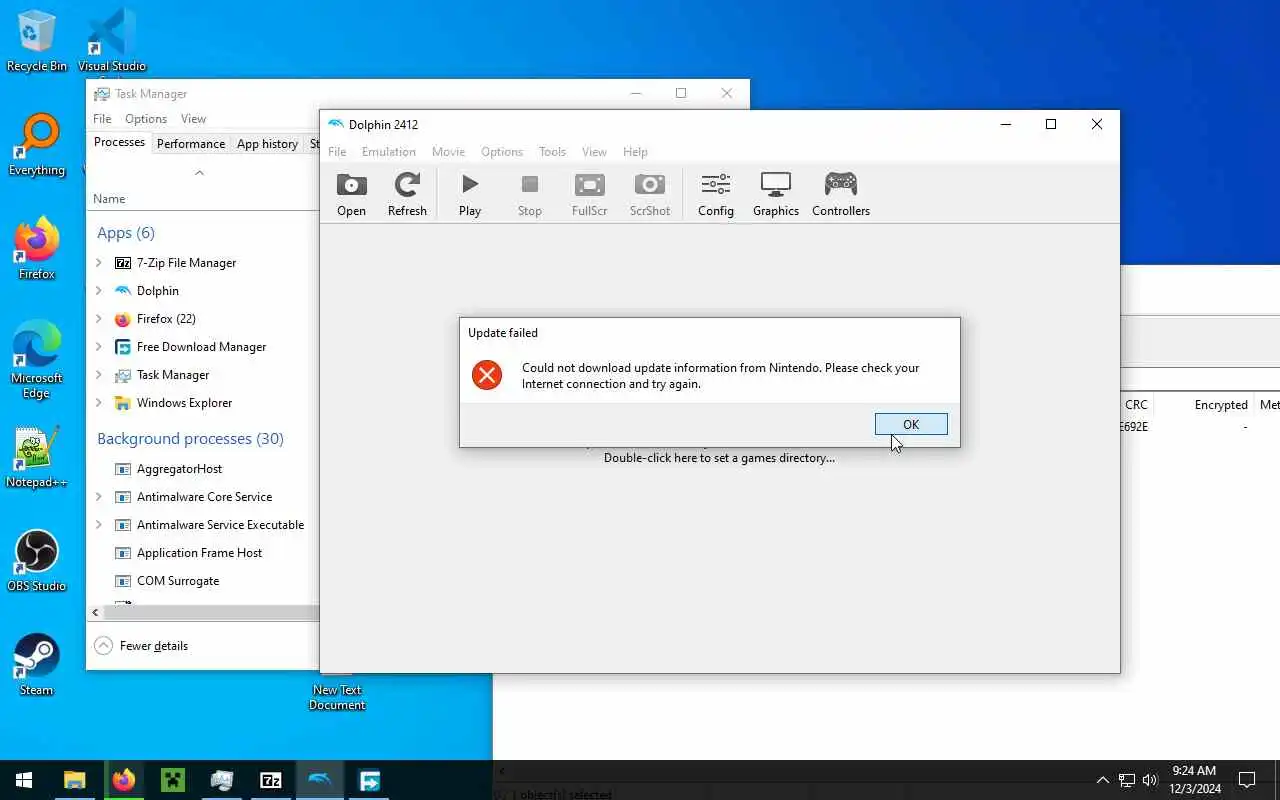Screen dimensions: 1280x800
Task: Expand 7-Zip File Manager process row
Action: point(98,263)
